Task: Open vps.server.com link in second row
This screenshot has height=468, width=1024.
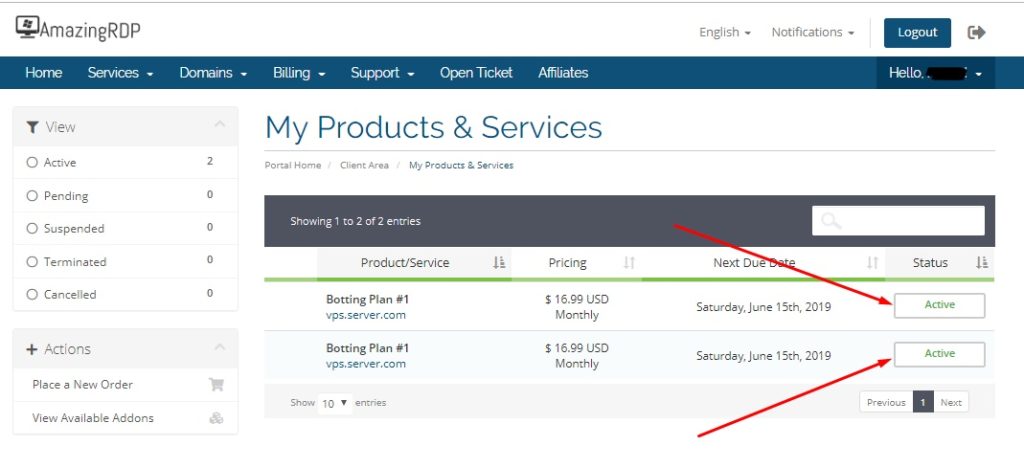Action: 366,364
